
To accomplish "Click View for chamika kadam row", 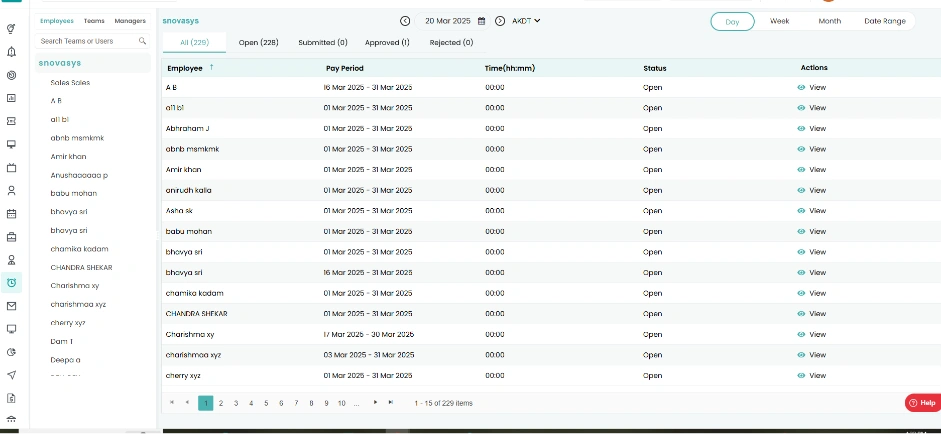I will pyautogui.click(x=818, y=293).
